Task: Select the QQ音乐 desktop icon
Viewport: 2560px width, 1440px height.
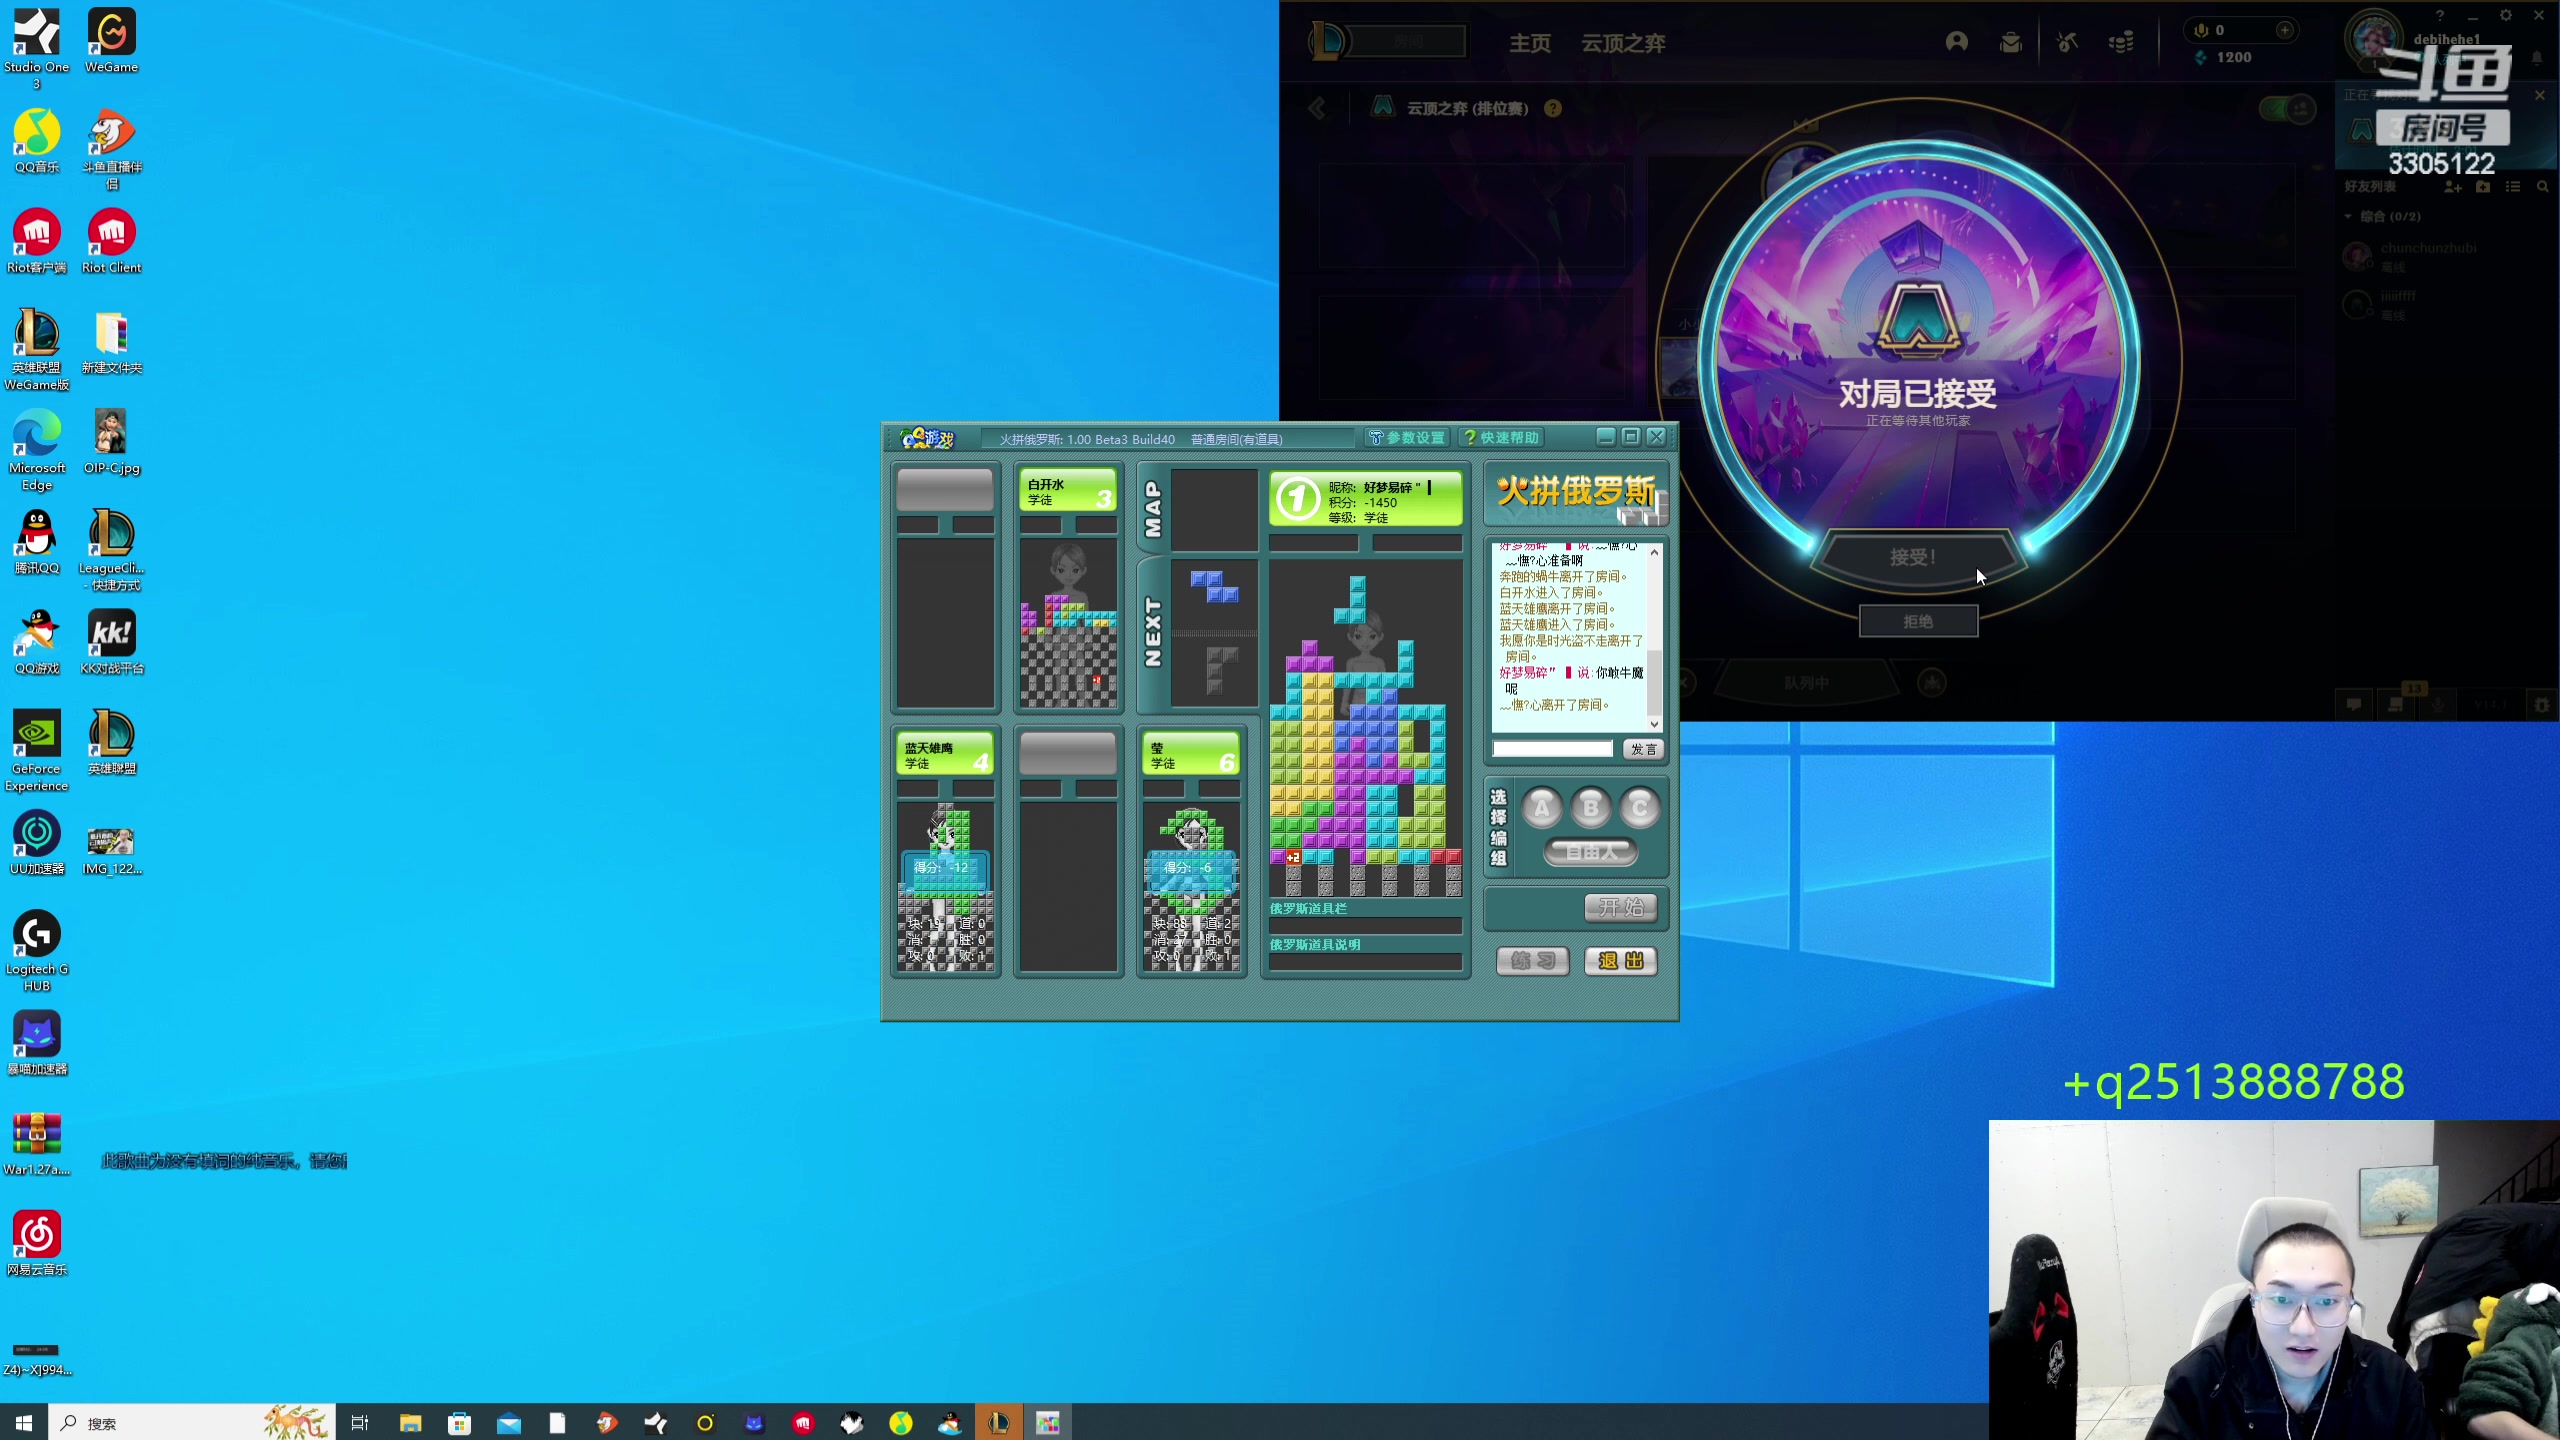Action: coord(36,141)
